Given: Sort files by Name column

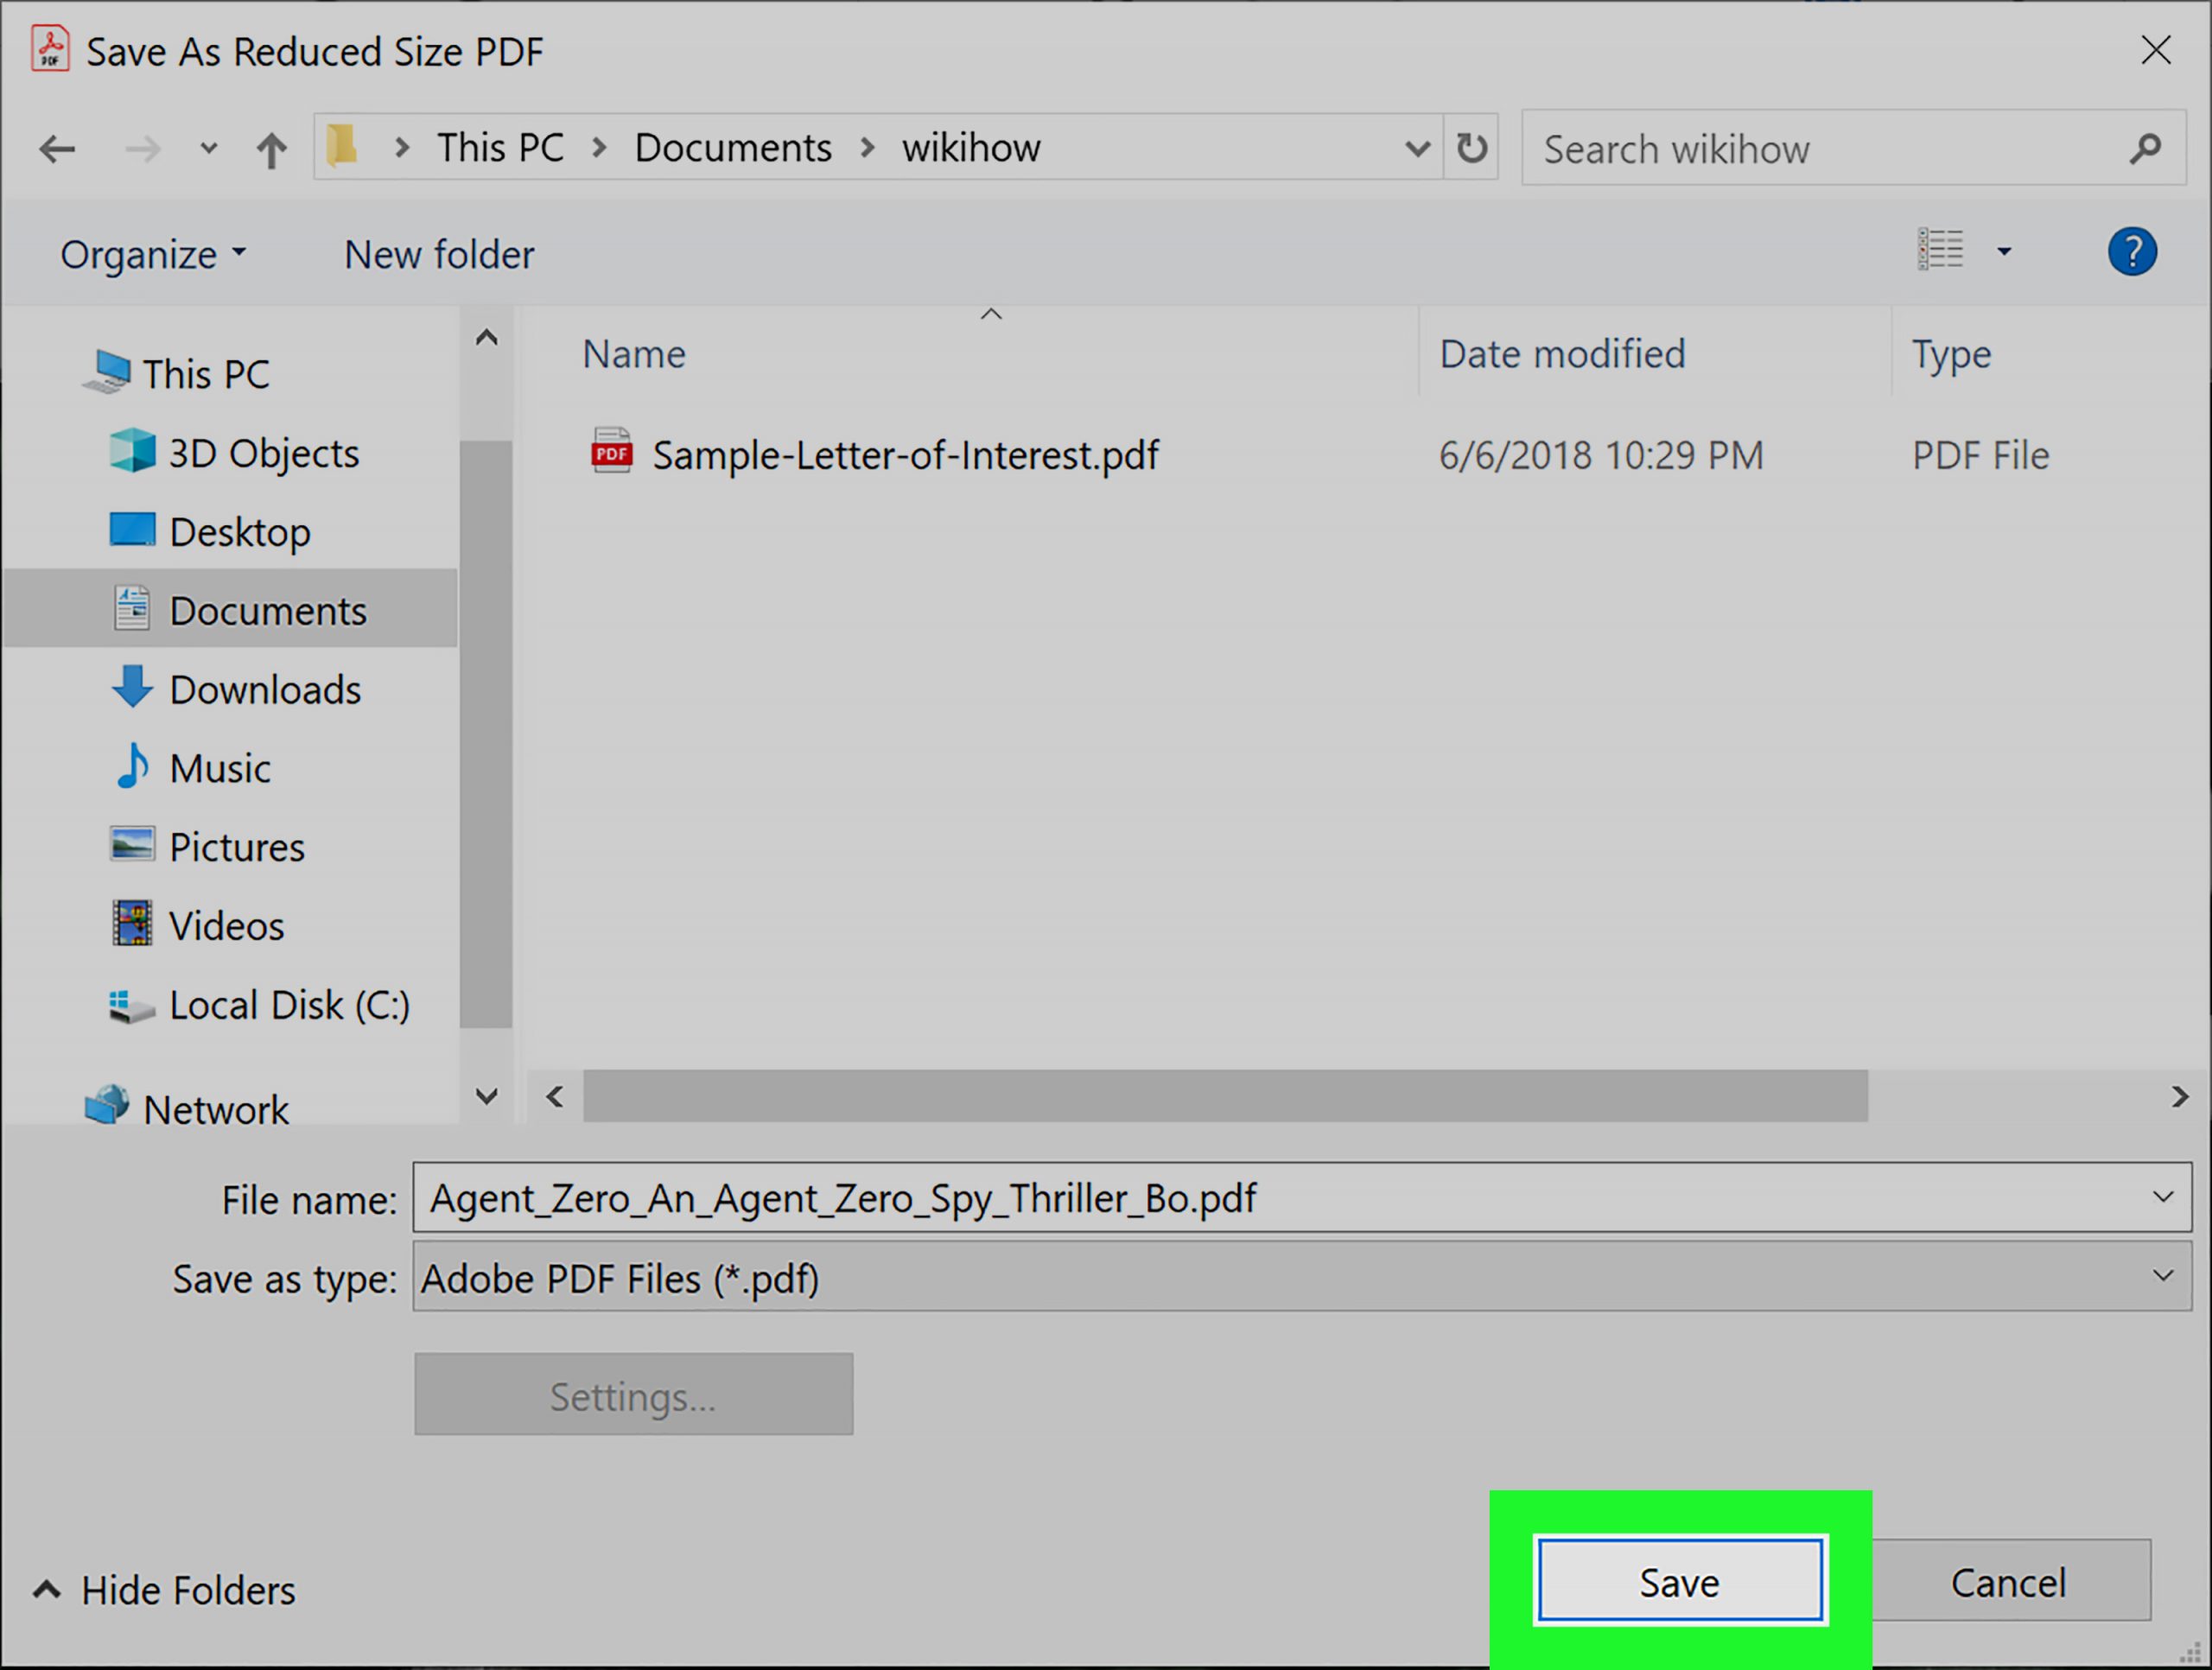Looking at the screenshot, I should (634, 354).
